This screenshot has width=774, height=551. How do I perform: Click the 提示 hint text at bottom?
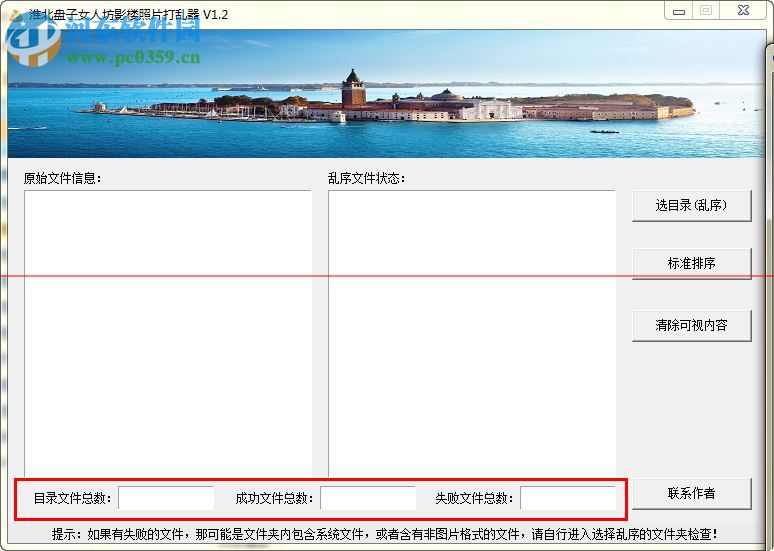[x=385, y=534]
